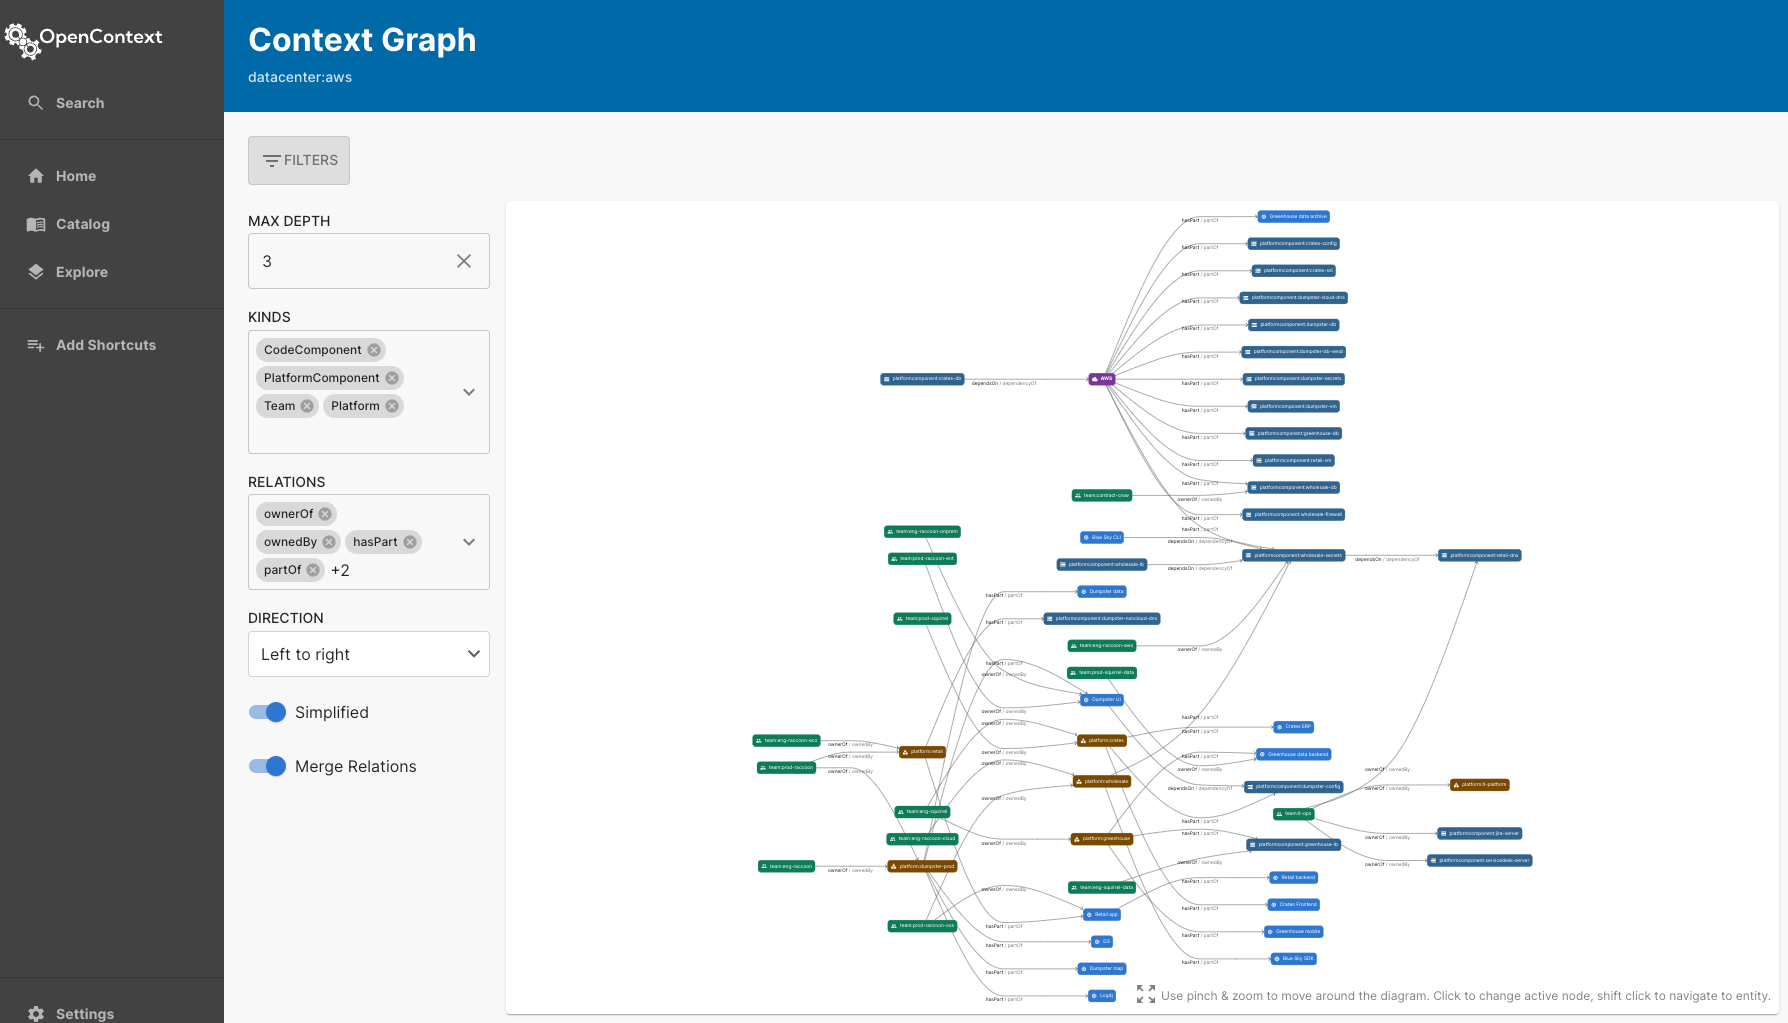Select the Blue Sky SDK node

pyautogui.click(x=1294, y=959)
